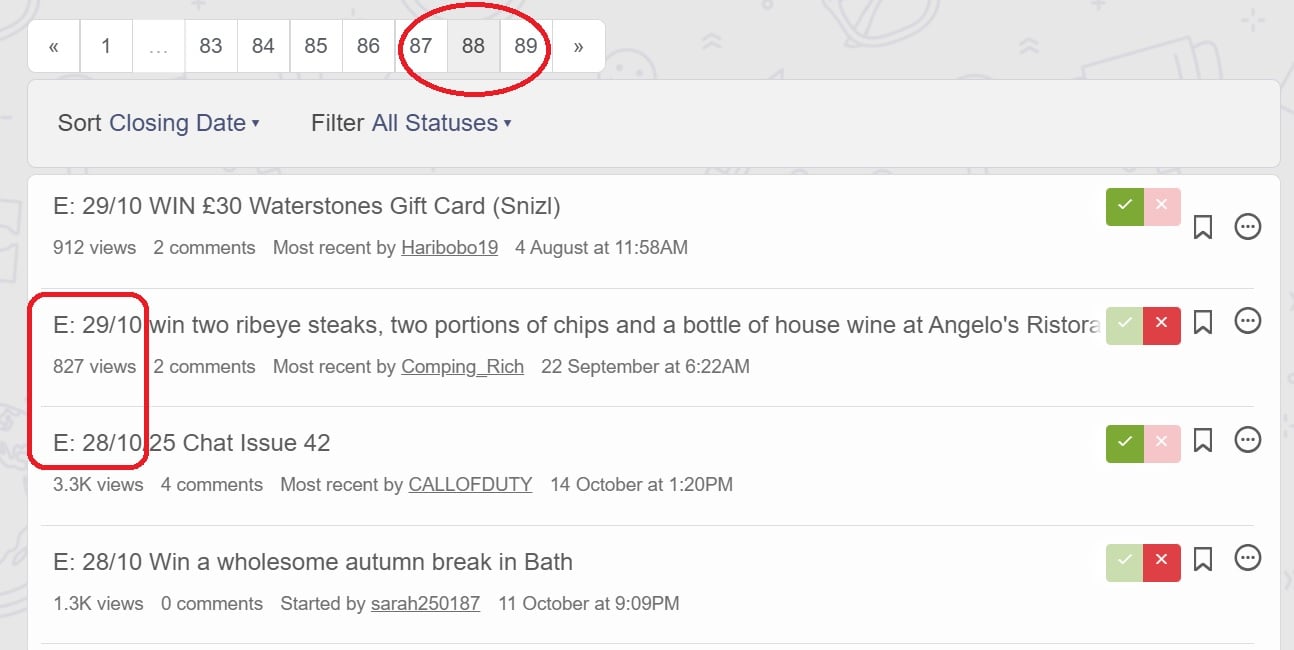
Task: Click the next page arrow in pagination
Action: click(578, 46)
